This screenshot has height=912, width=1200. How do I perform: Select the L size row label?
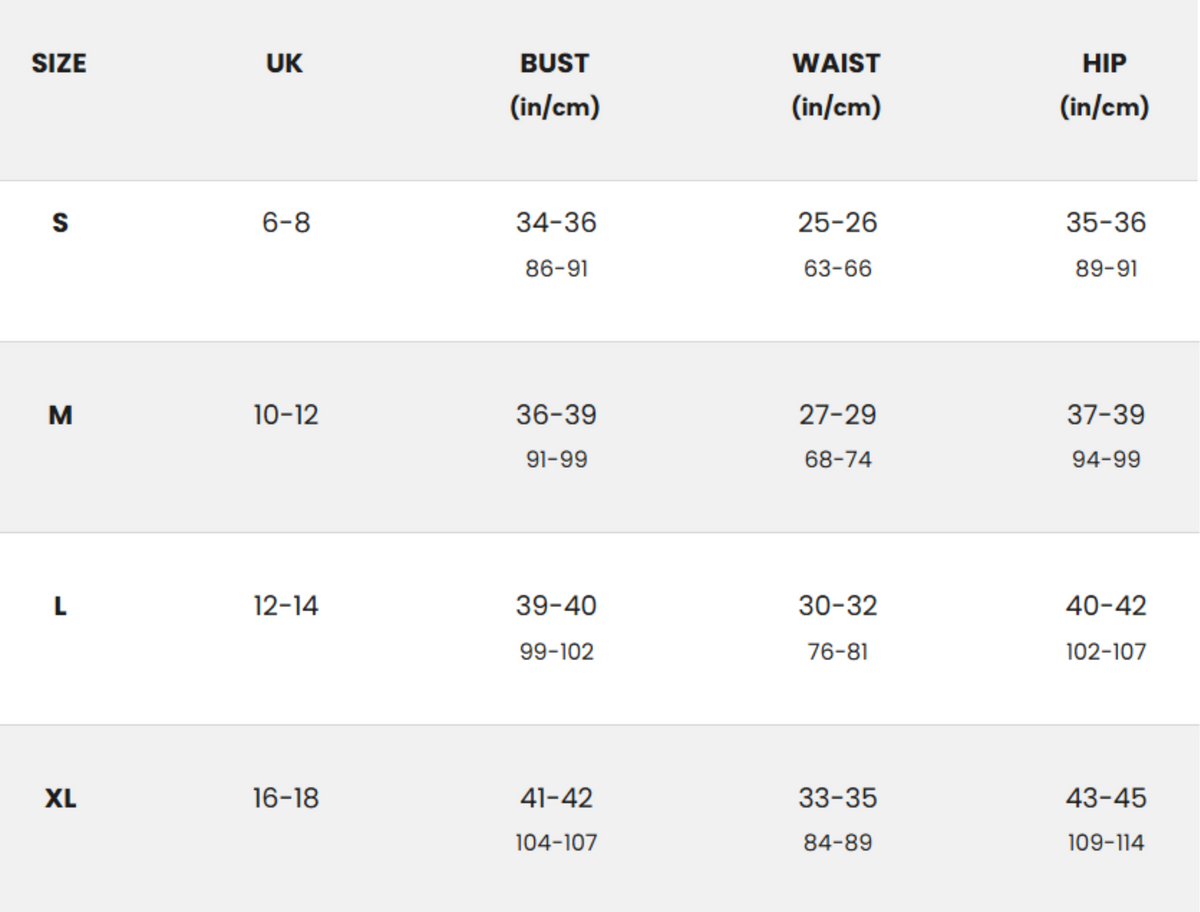tap(60, 606)
